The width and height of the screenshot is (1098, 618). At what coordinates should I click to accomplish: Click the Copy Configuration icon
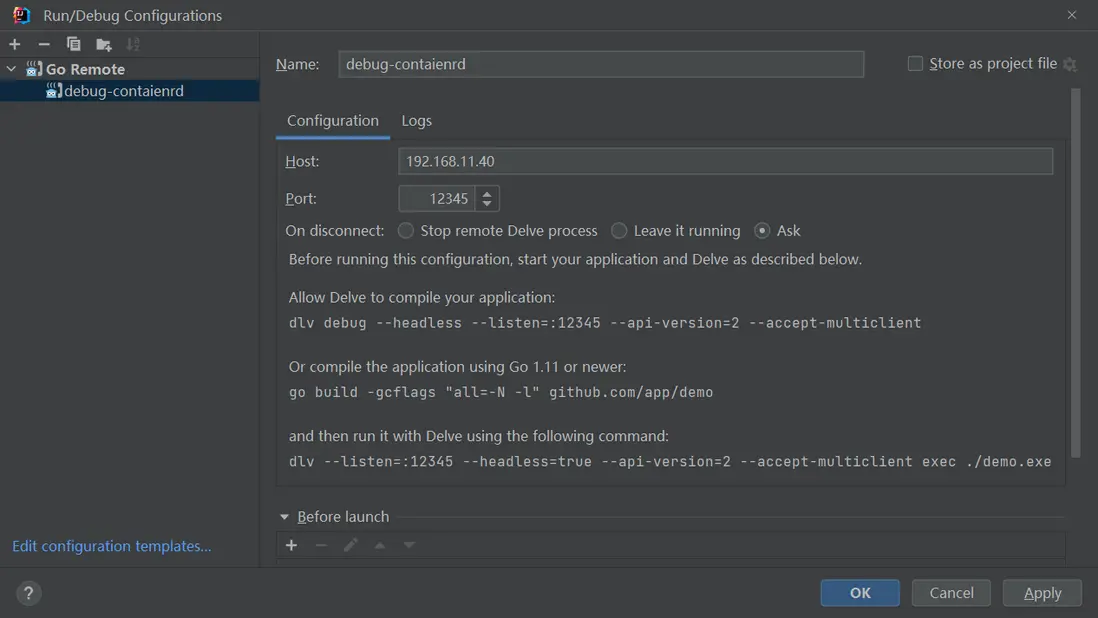pyautogui.click(x=73, y=44)
